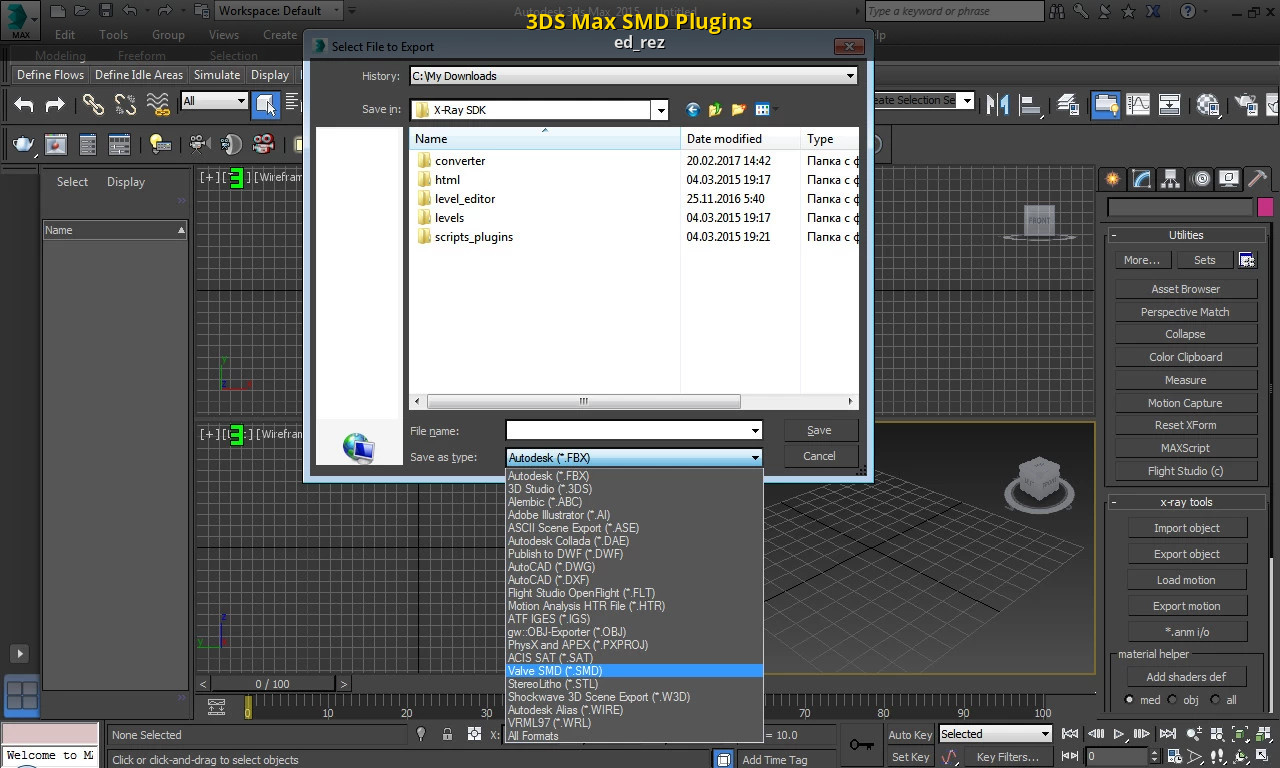Open the Create Selection Set dropdown

pyautogui.click(x=967, y=100)
